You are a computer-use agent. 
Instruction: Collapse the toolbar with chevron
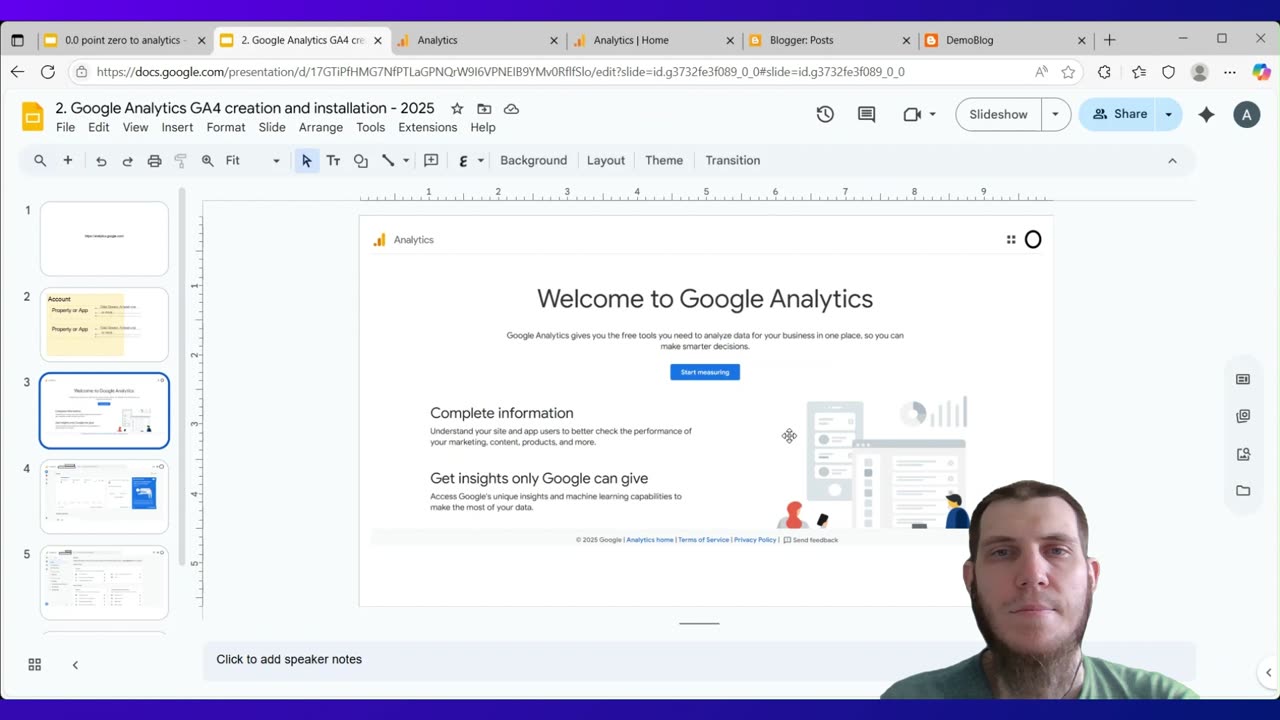point(1173,160)
